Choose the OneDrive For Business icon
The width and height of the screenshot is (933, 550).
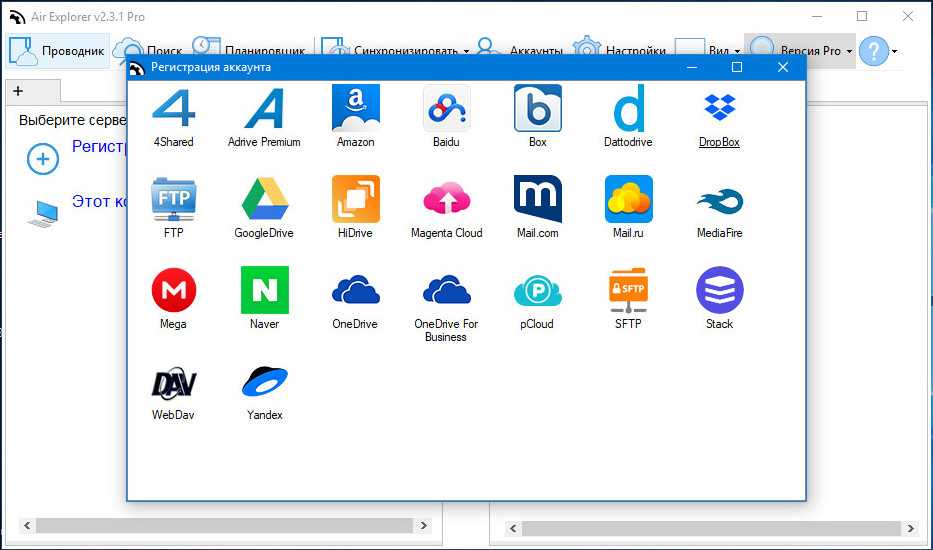pos(446,291)
